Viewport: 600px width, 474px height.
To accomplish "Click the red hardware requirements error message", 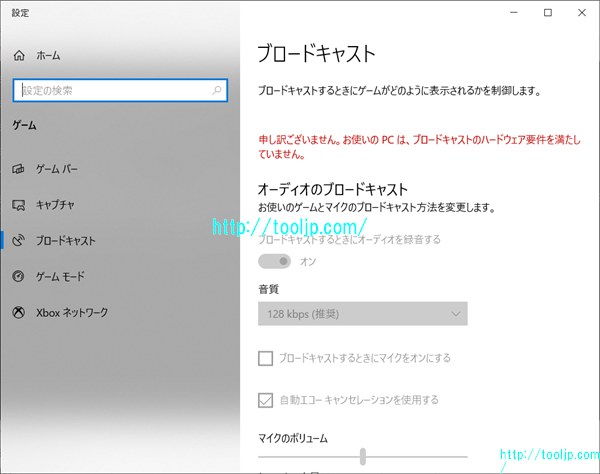I will 419,147.
